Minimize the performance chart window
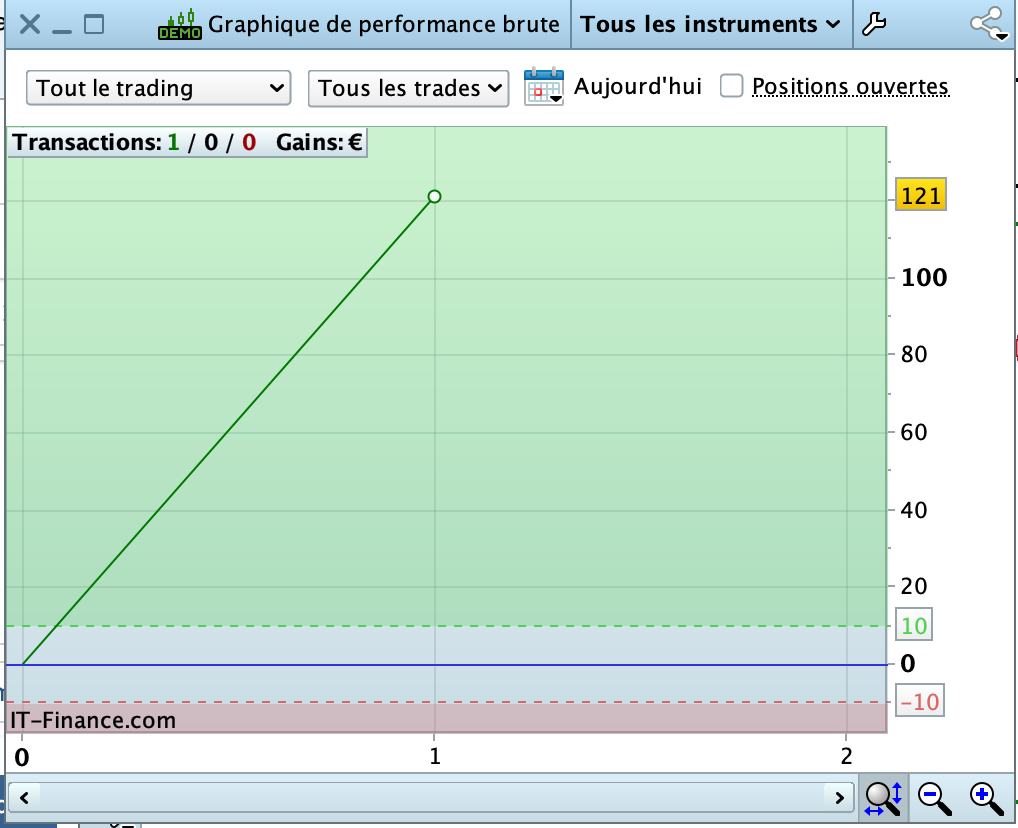The image size is (1018, 828). click(62, 31)
